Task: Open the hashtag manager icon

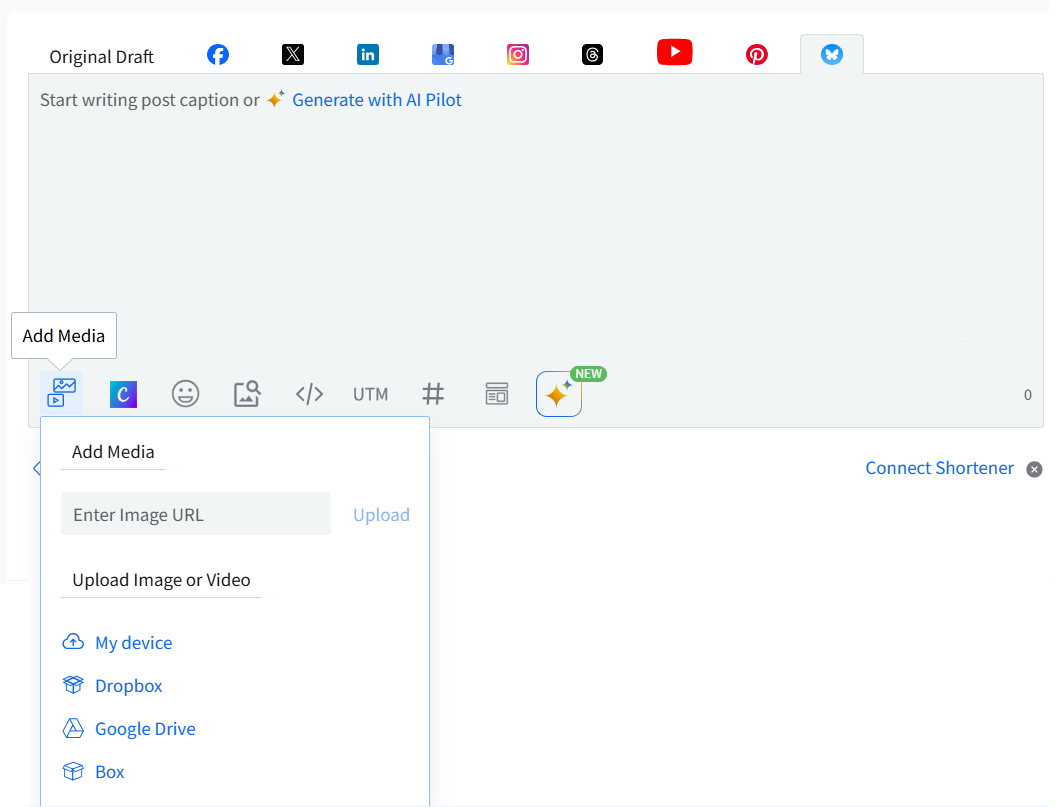Action: pos(433,394)
